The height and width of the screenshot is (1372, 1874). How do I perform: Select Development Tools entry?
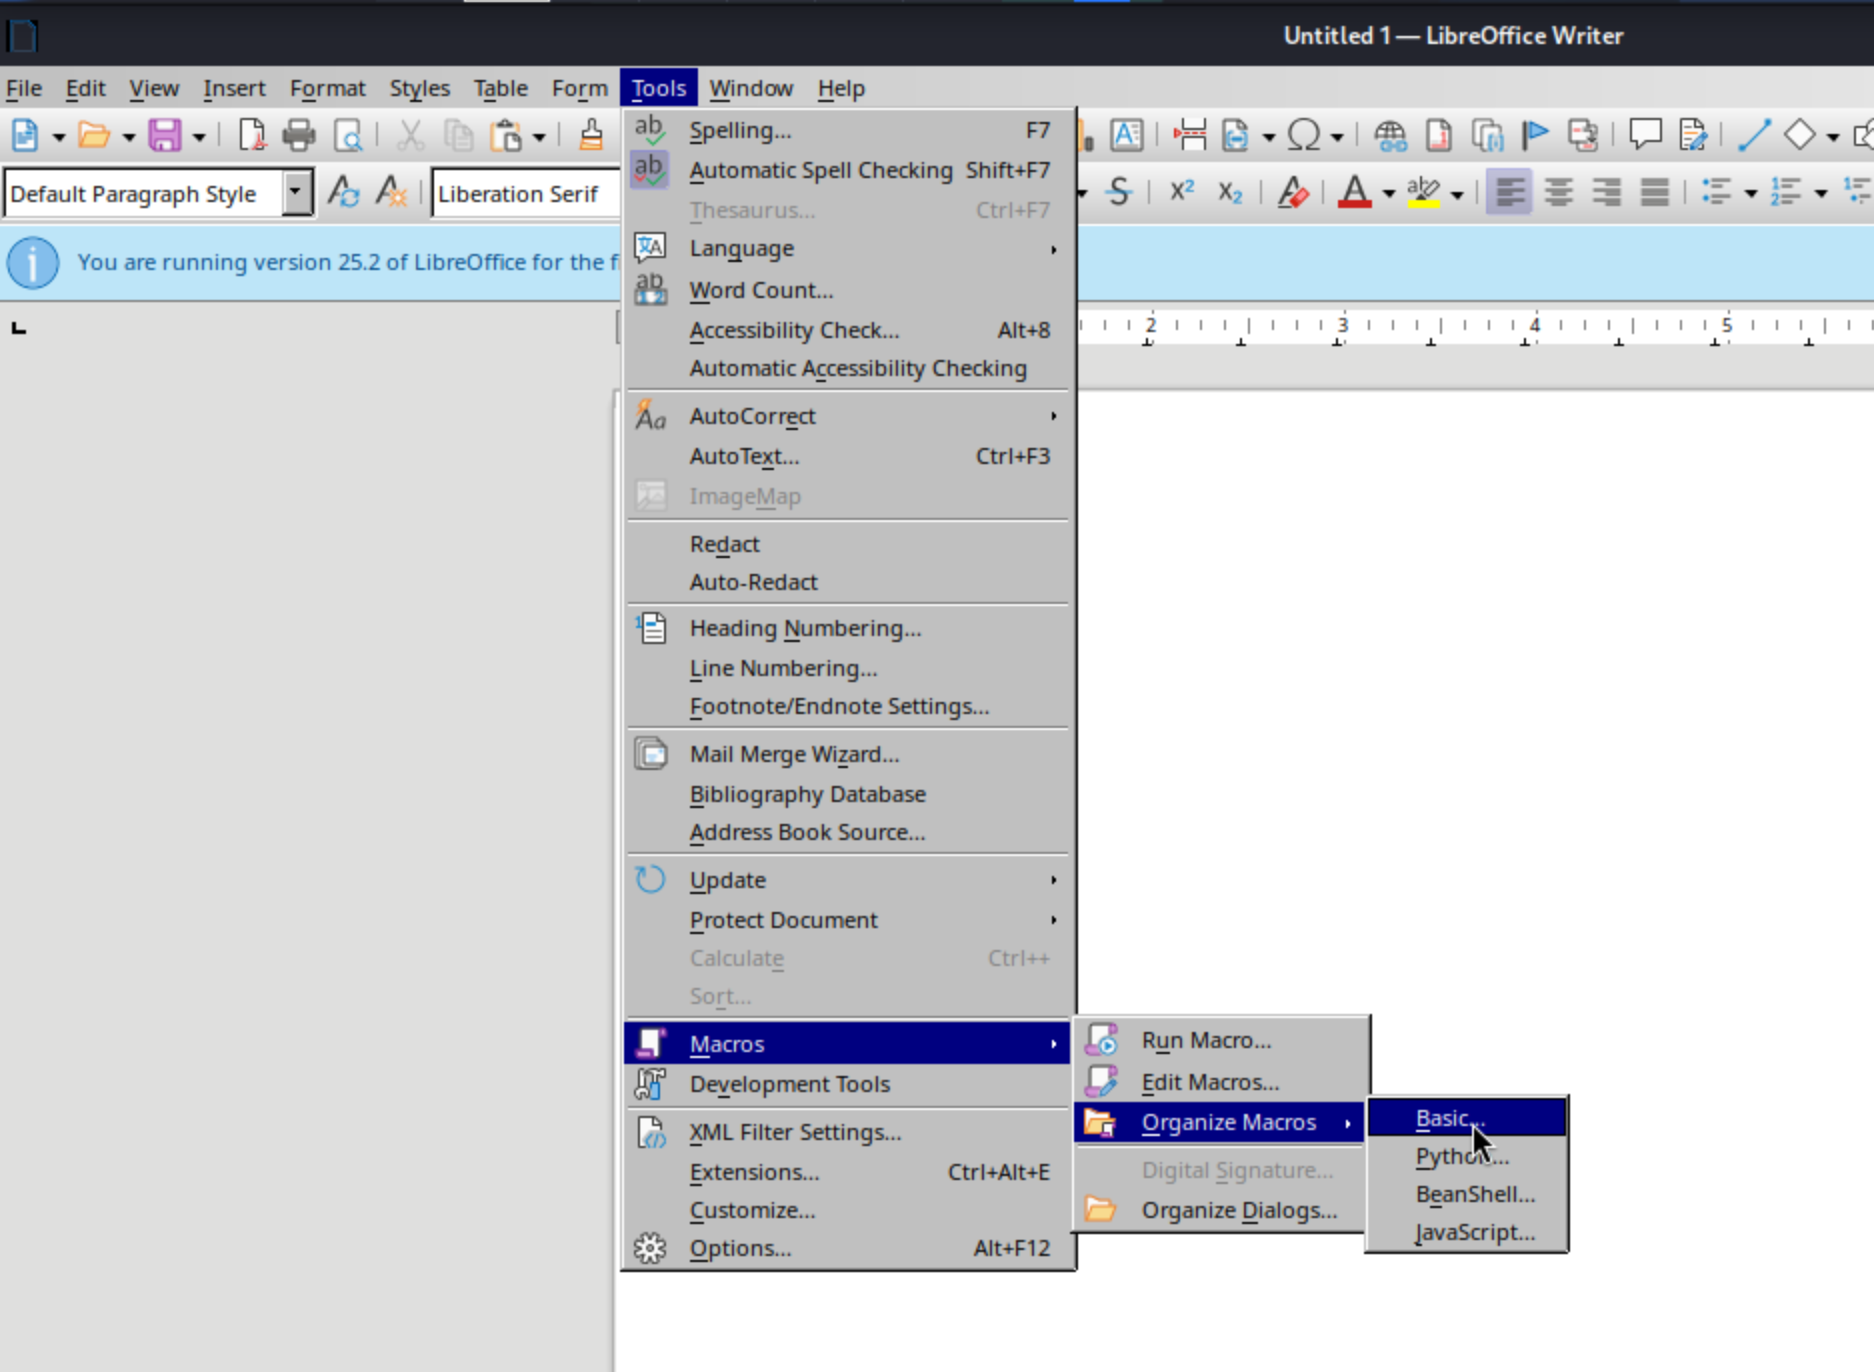pyautogui.click(x=847, y=1084)
